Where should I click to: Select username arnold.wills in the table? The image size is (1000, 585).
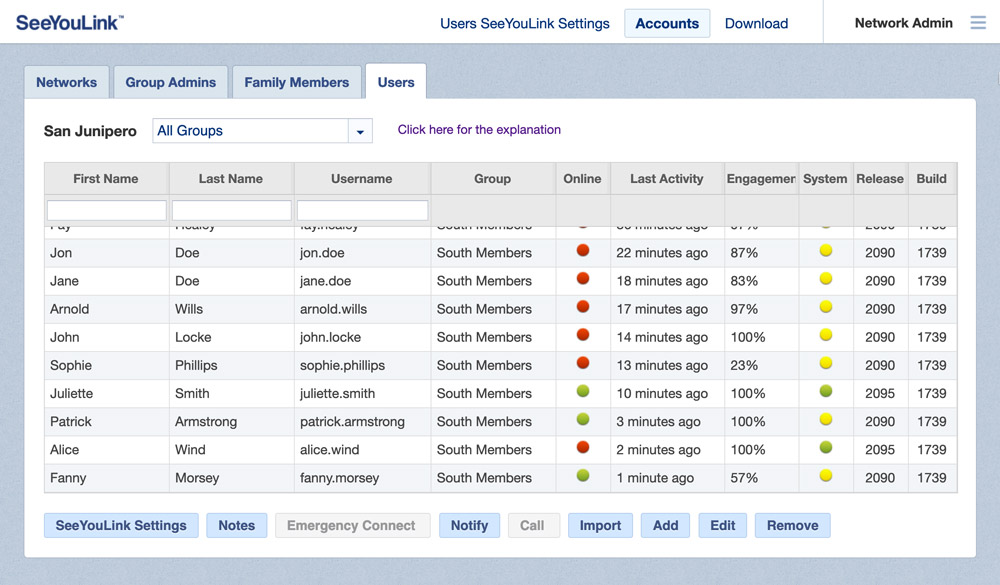(x=334, y=309)
